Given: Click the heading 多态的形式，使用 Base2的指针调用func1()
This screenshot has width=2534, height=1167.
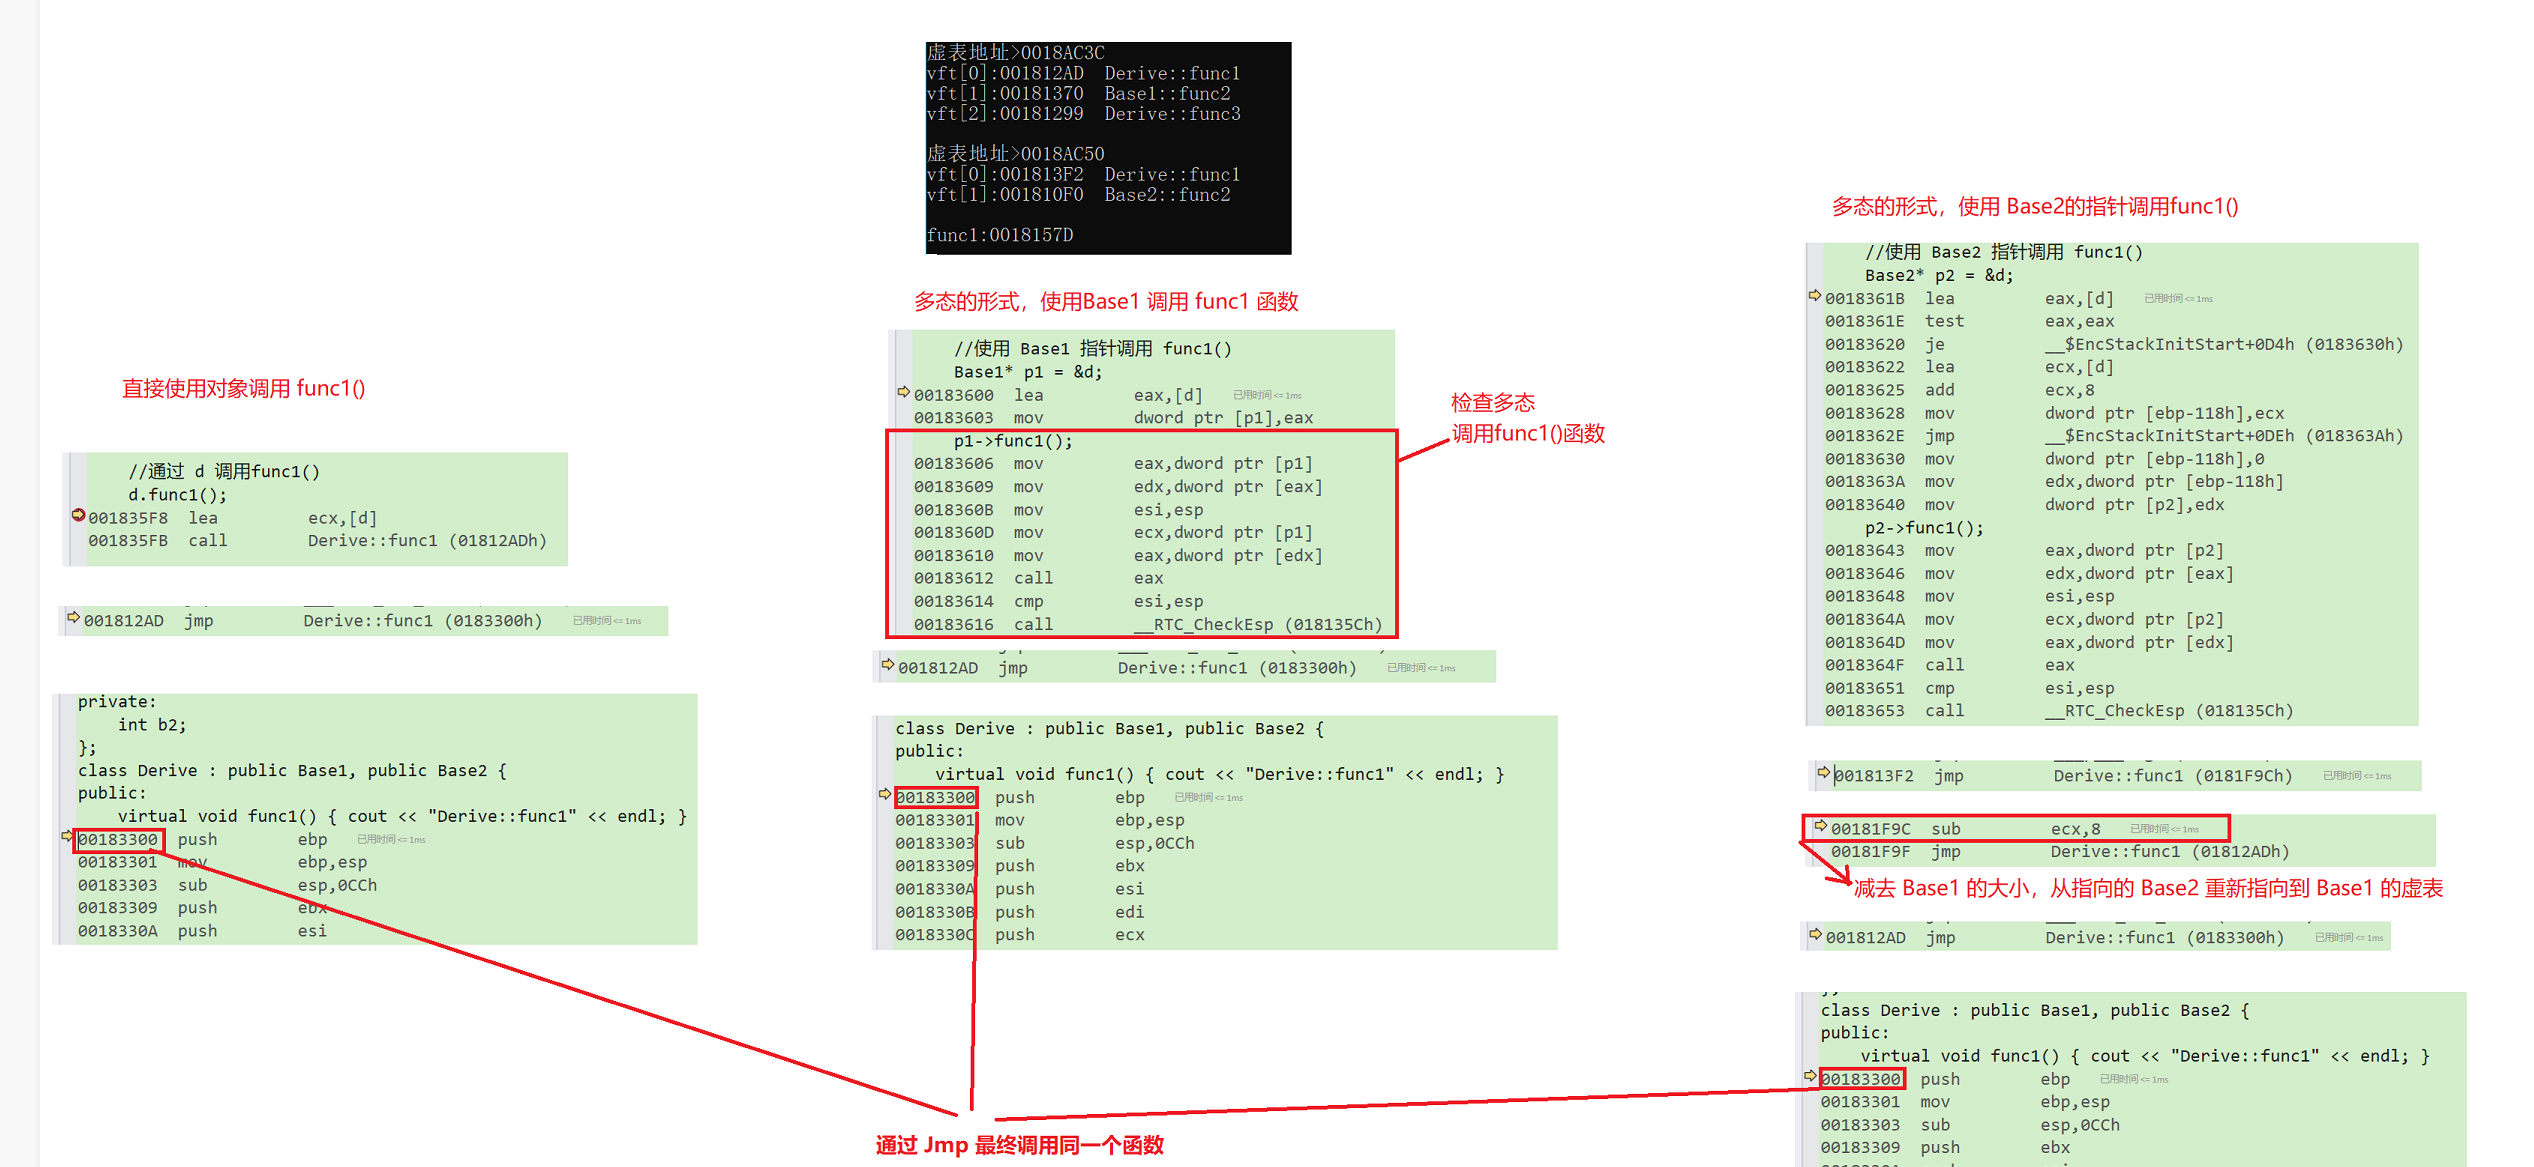Looking at the screenshot, I should 2035,206.
